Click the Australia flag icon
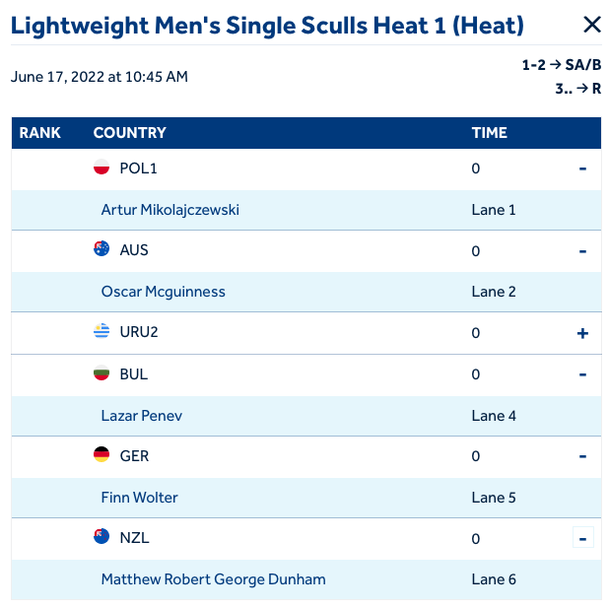 [x=101, y=250]
